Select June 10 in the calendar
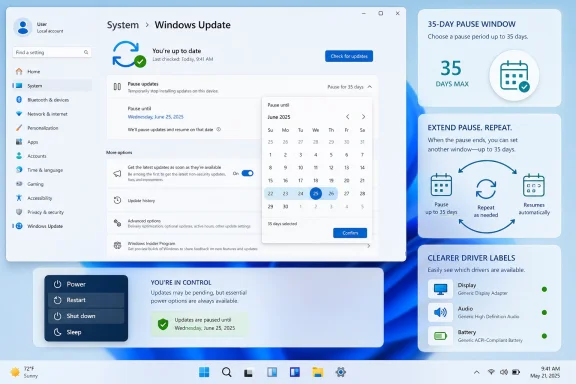The width and height of the screenshot is (576, 384). 300,168
